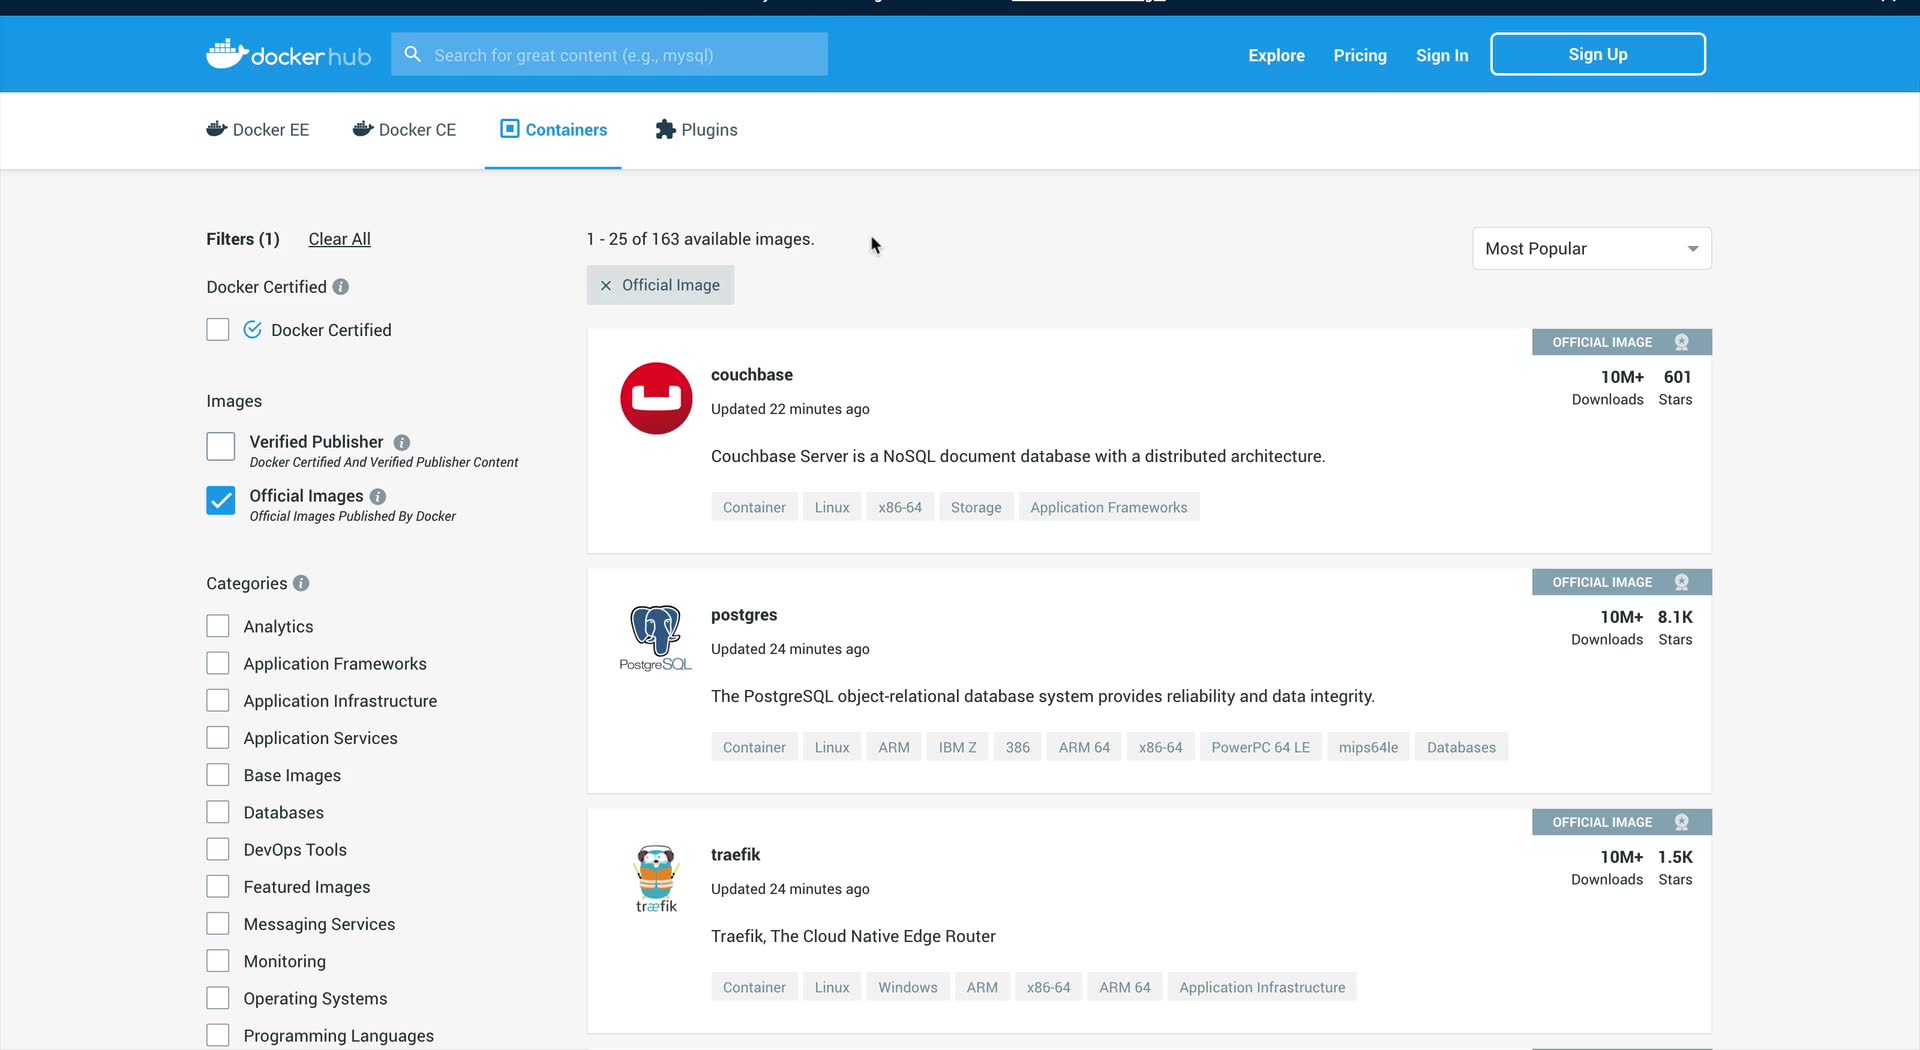Click the Docker CE whale icon
Viewport: 1920px width, 1050px height.
coord(363,129)
